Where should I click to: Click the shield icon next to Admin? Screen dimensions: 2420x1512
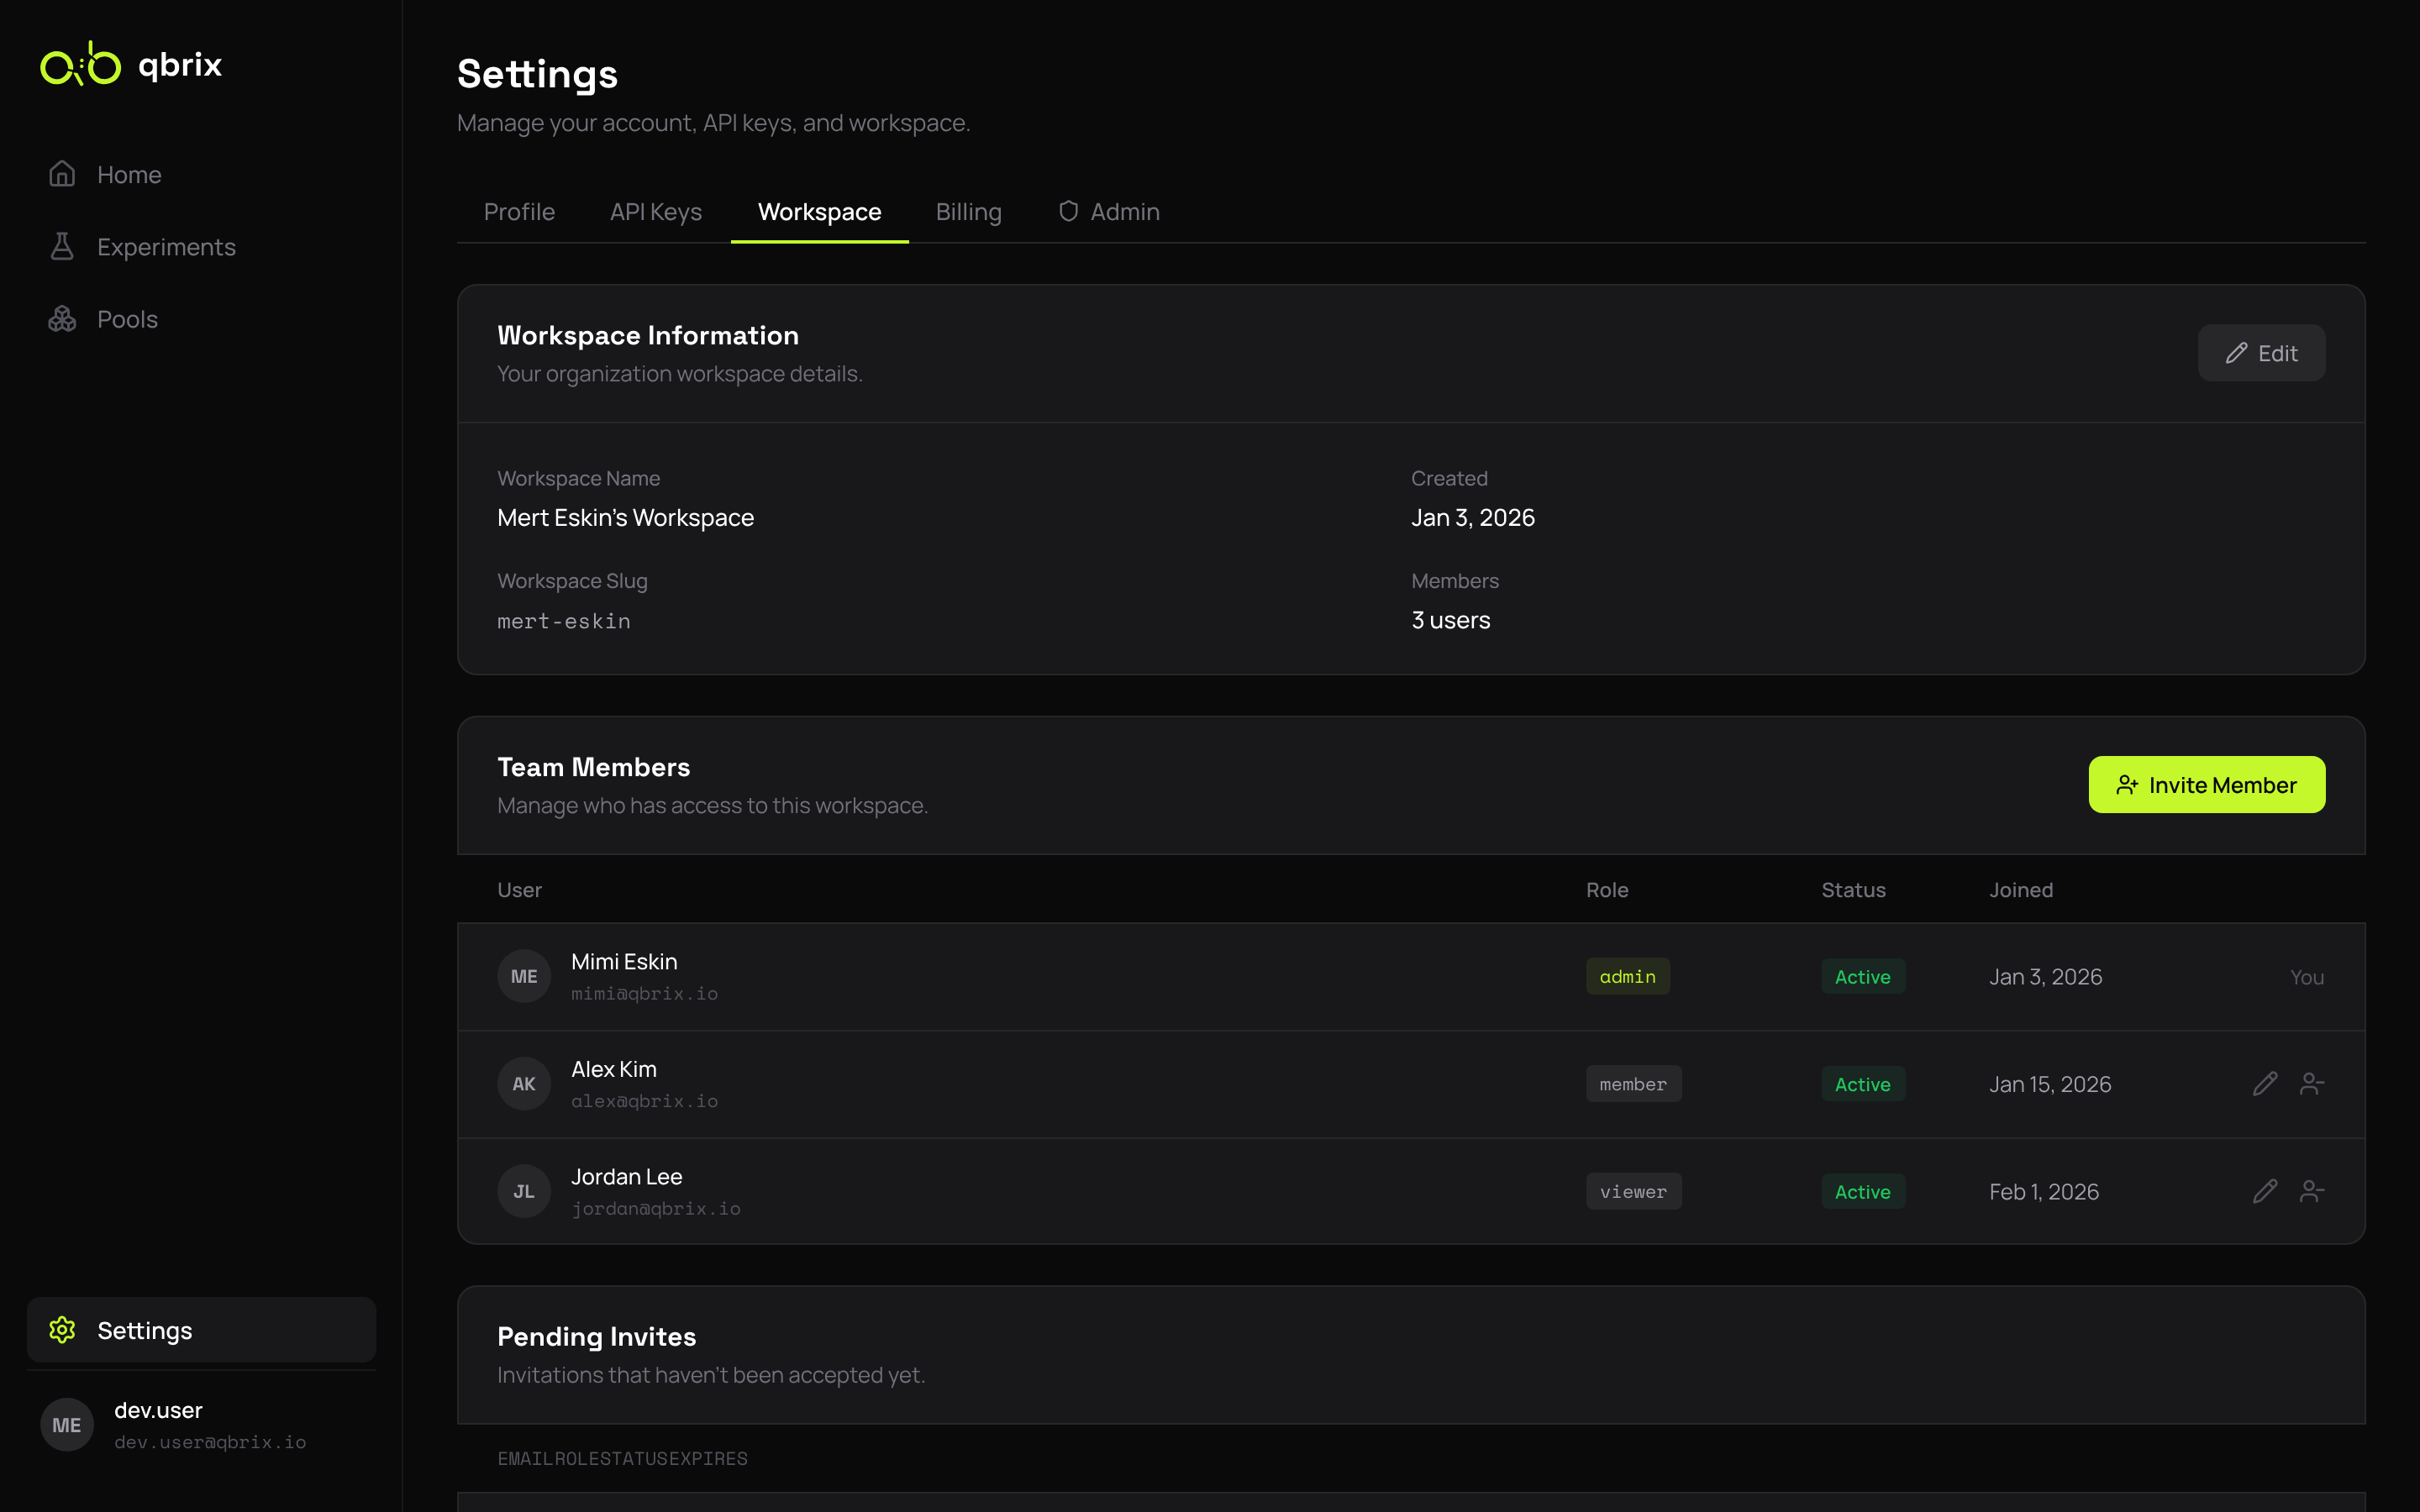[1068, 211]
